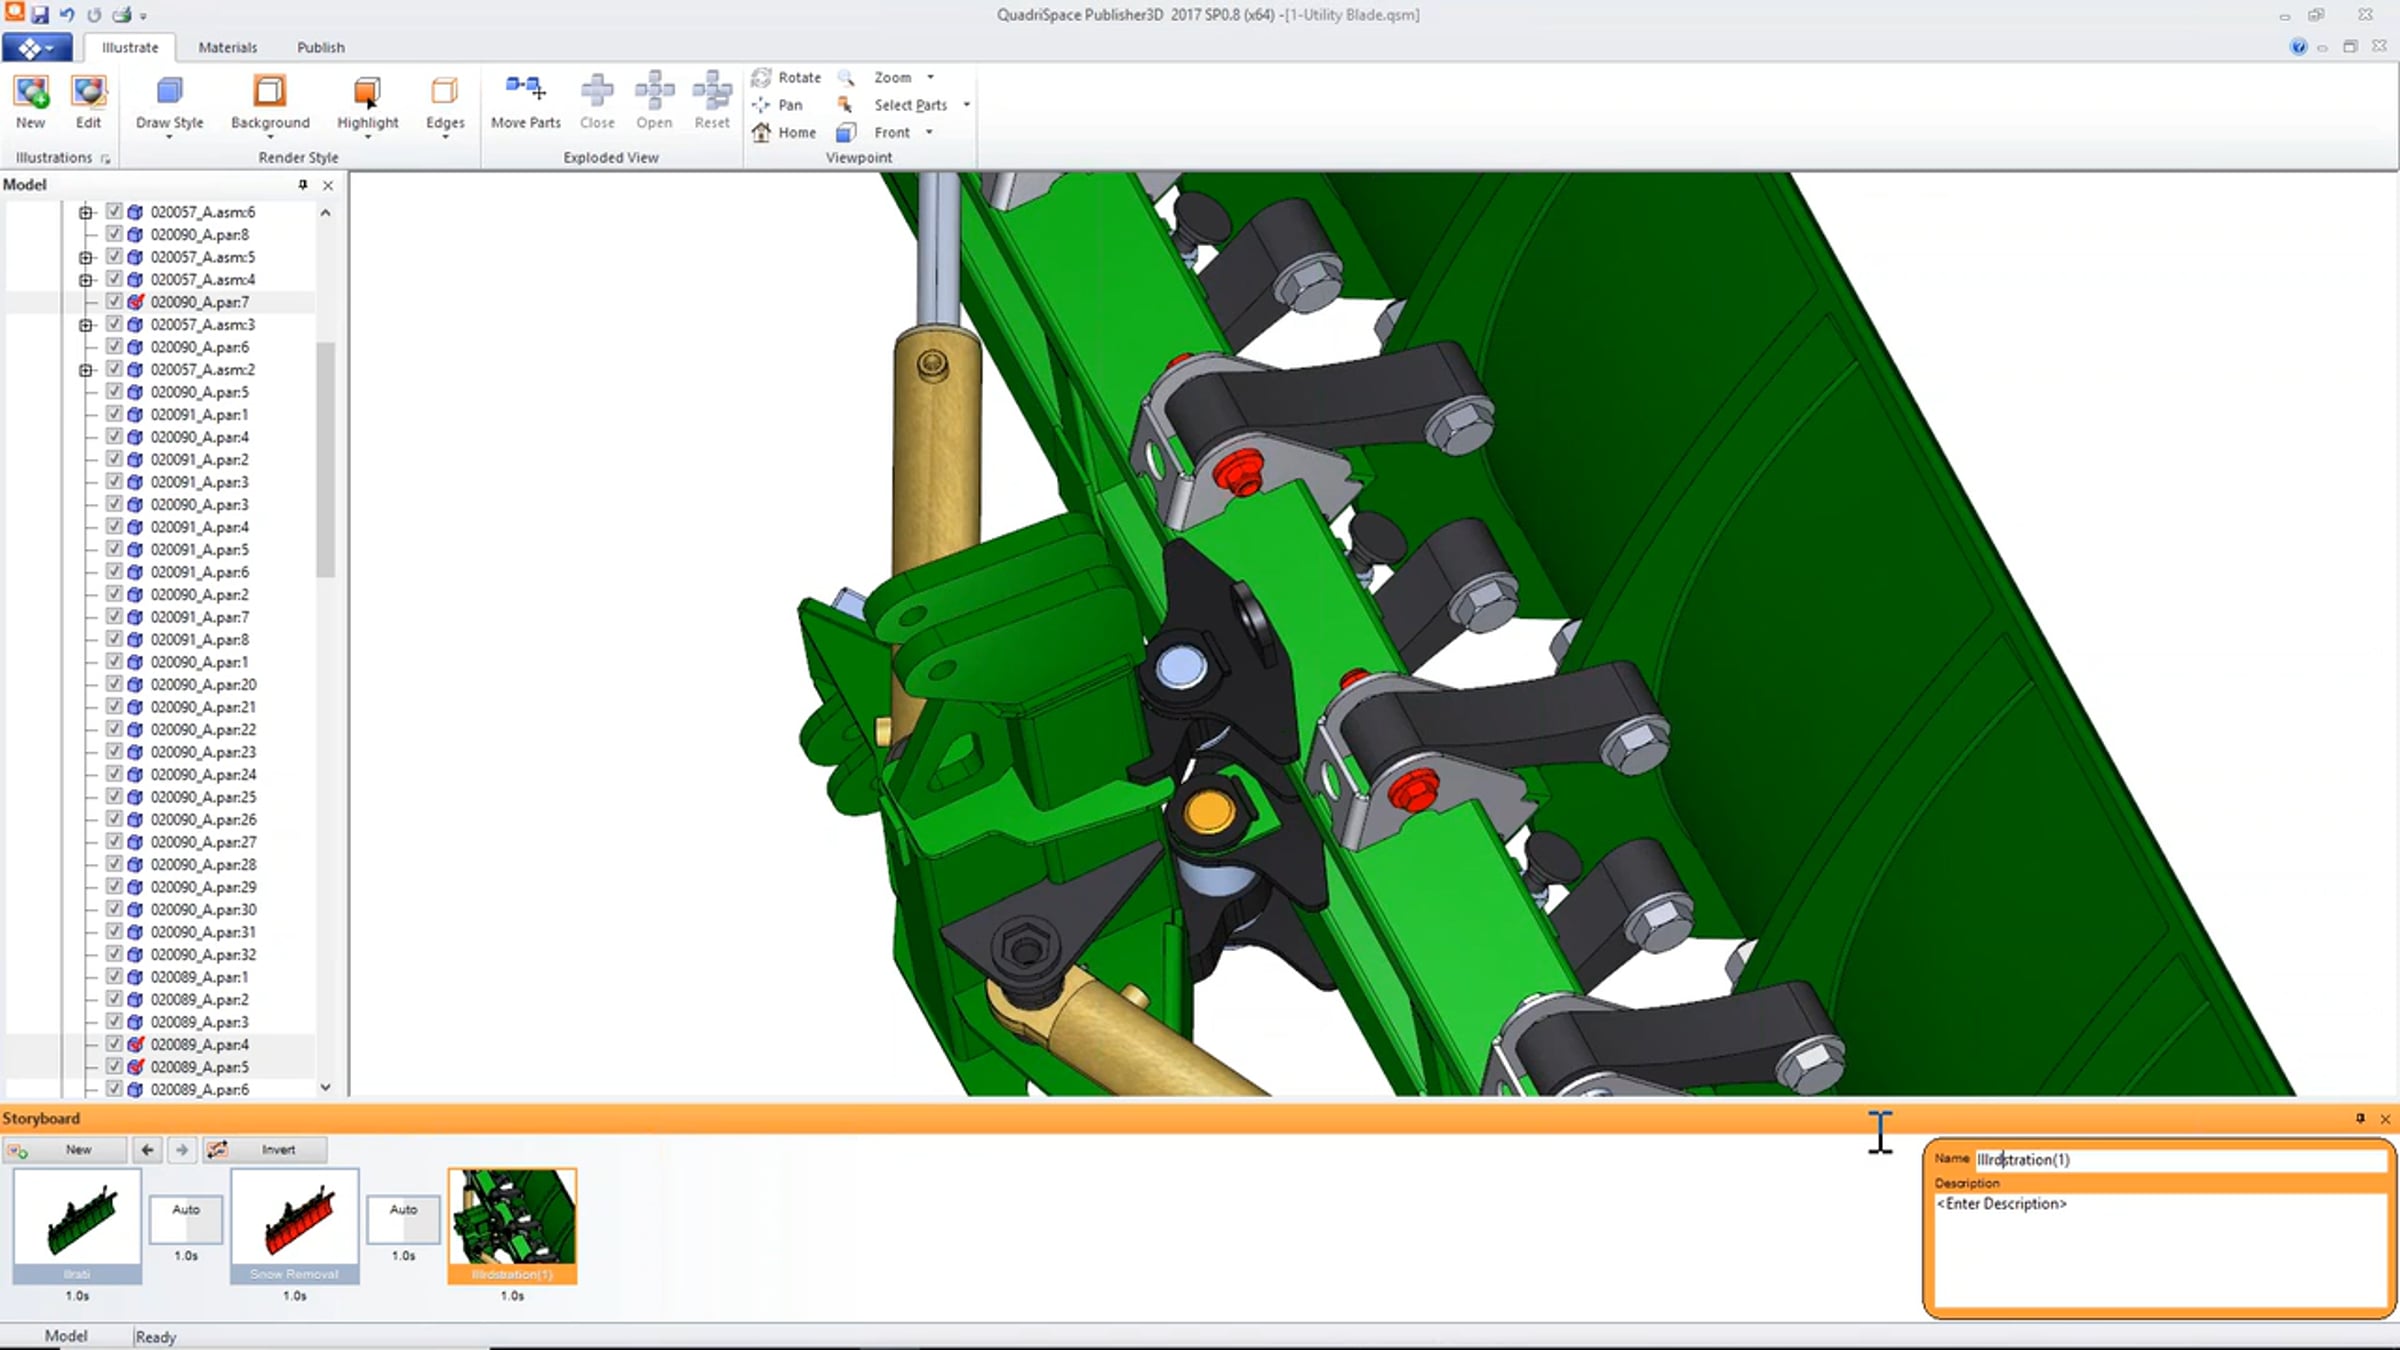Click the storyboard settings icon beside Invert

[217, 1150]
